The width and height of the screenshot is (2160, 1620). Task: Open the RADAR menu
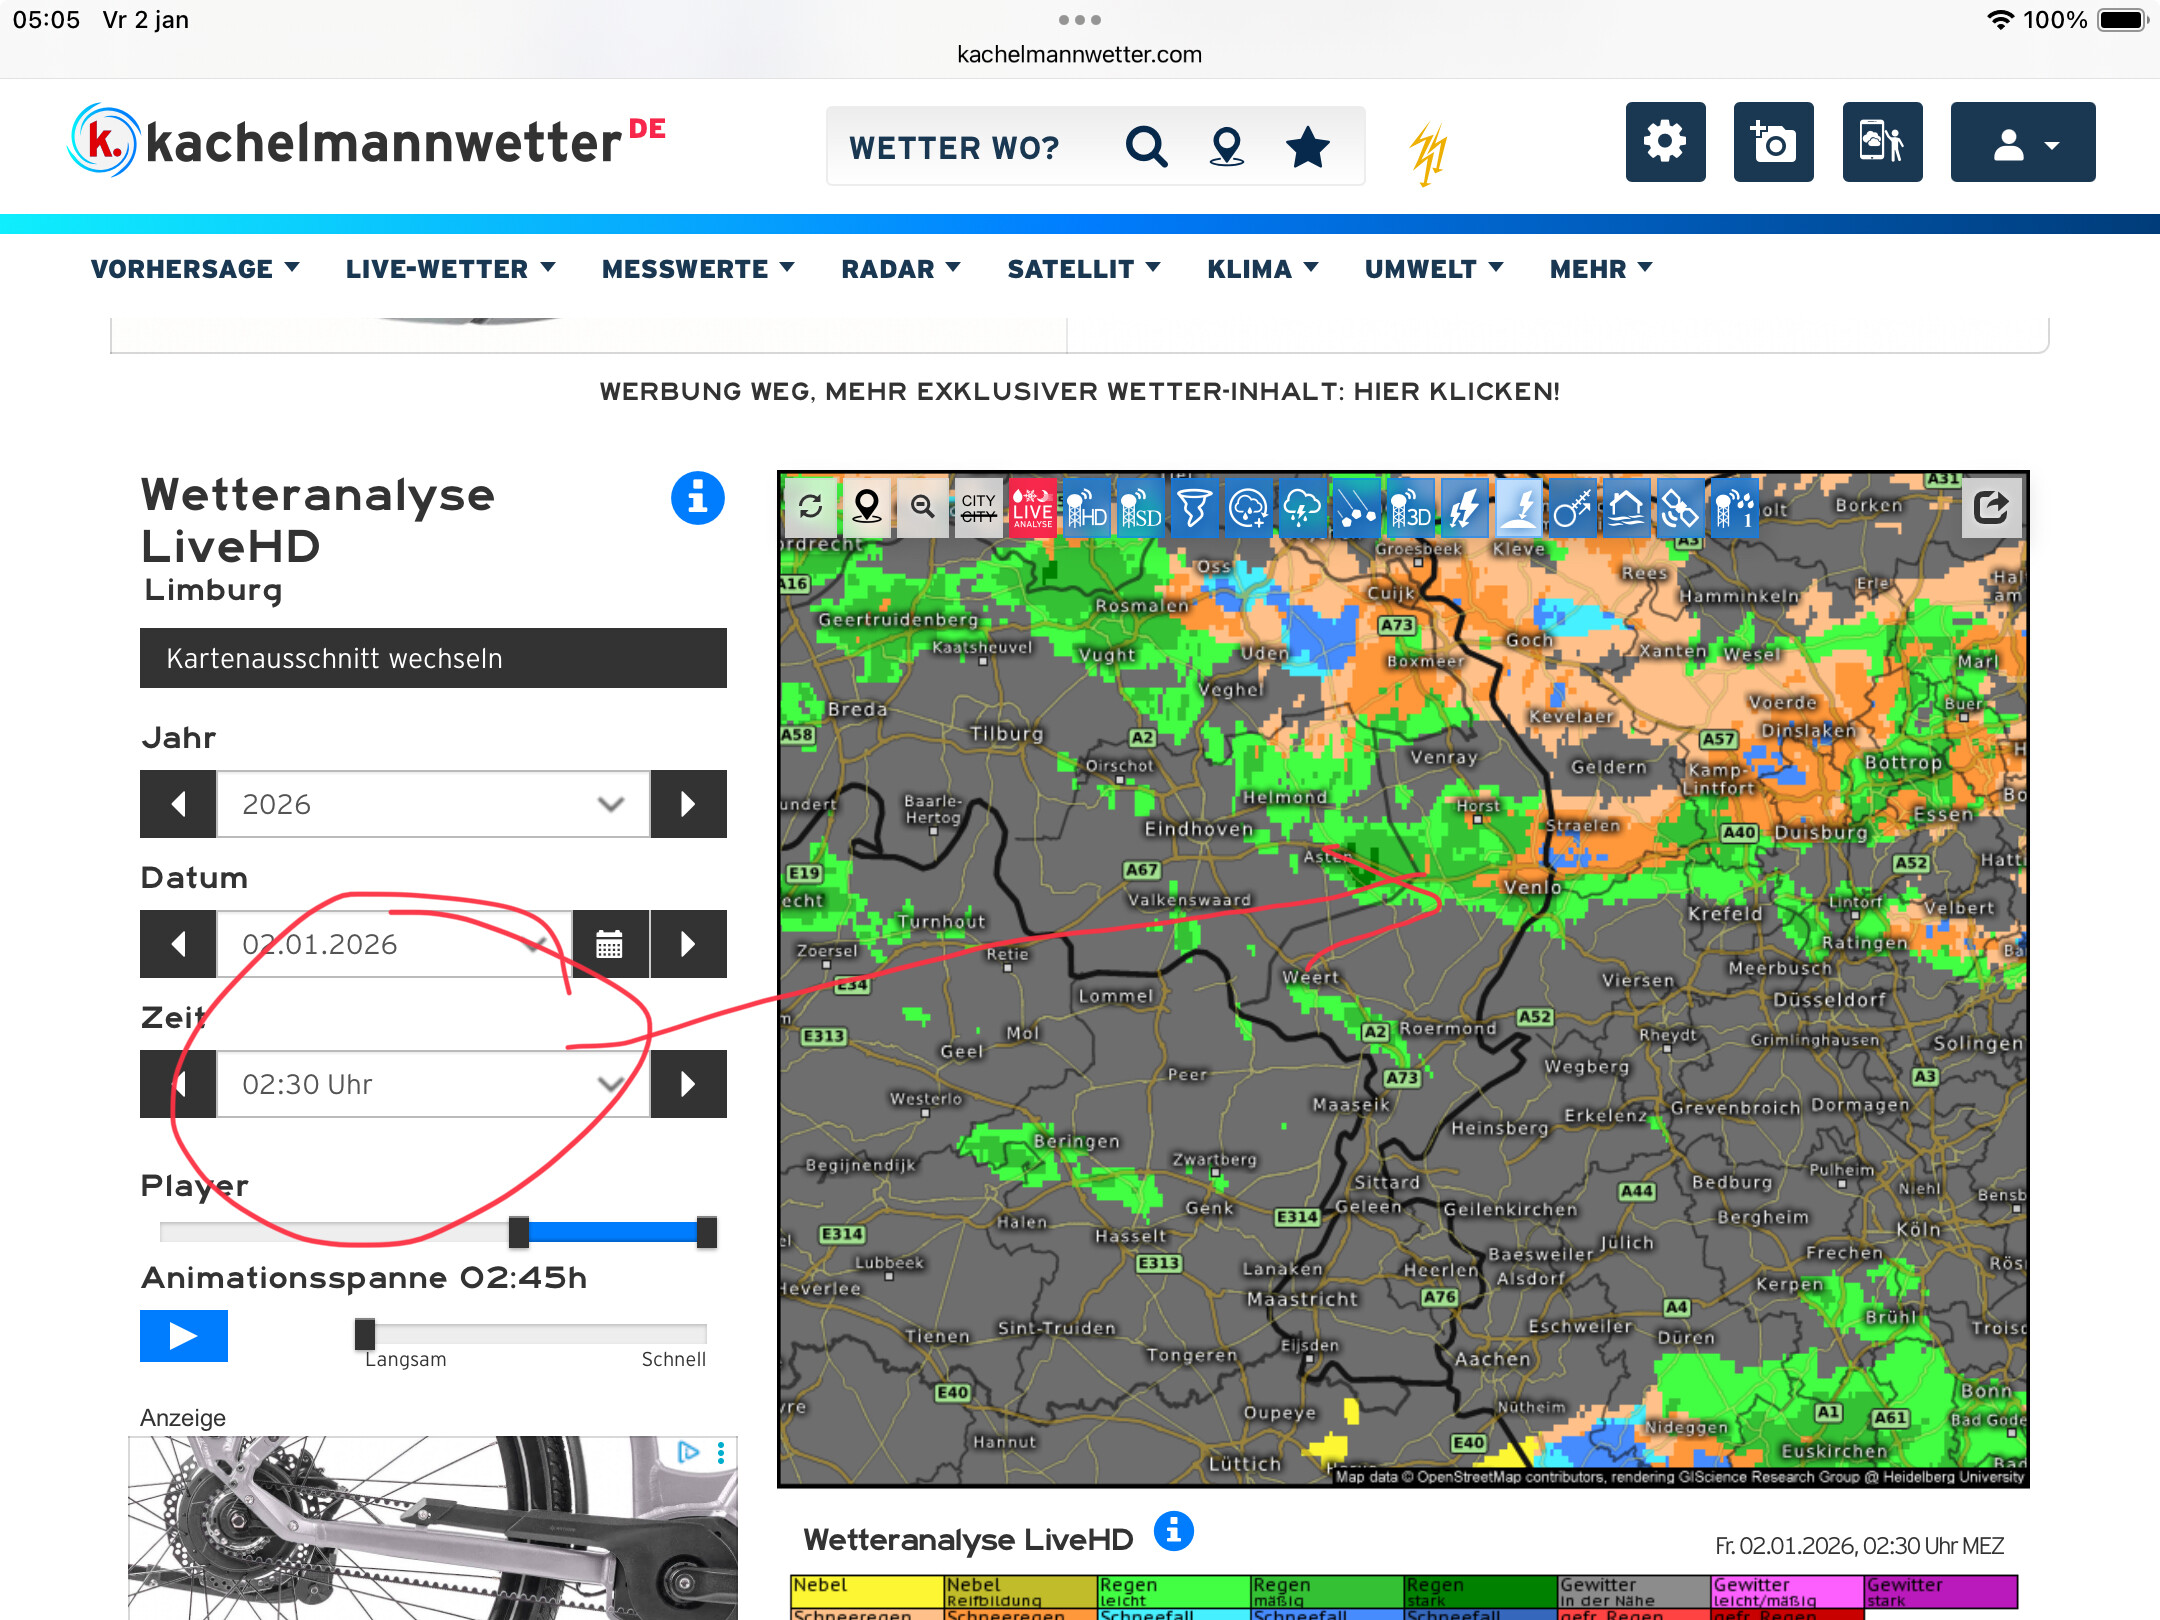pyautogui.click(x=901, y=269)
